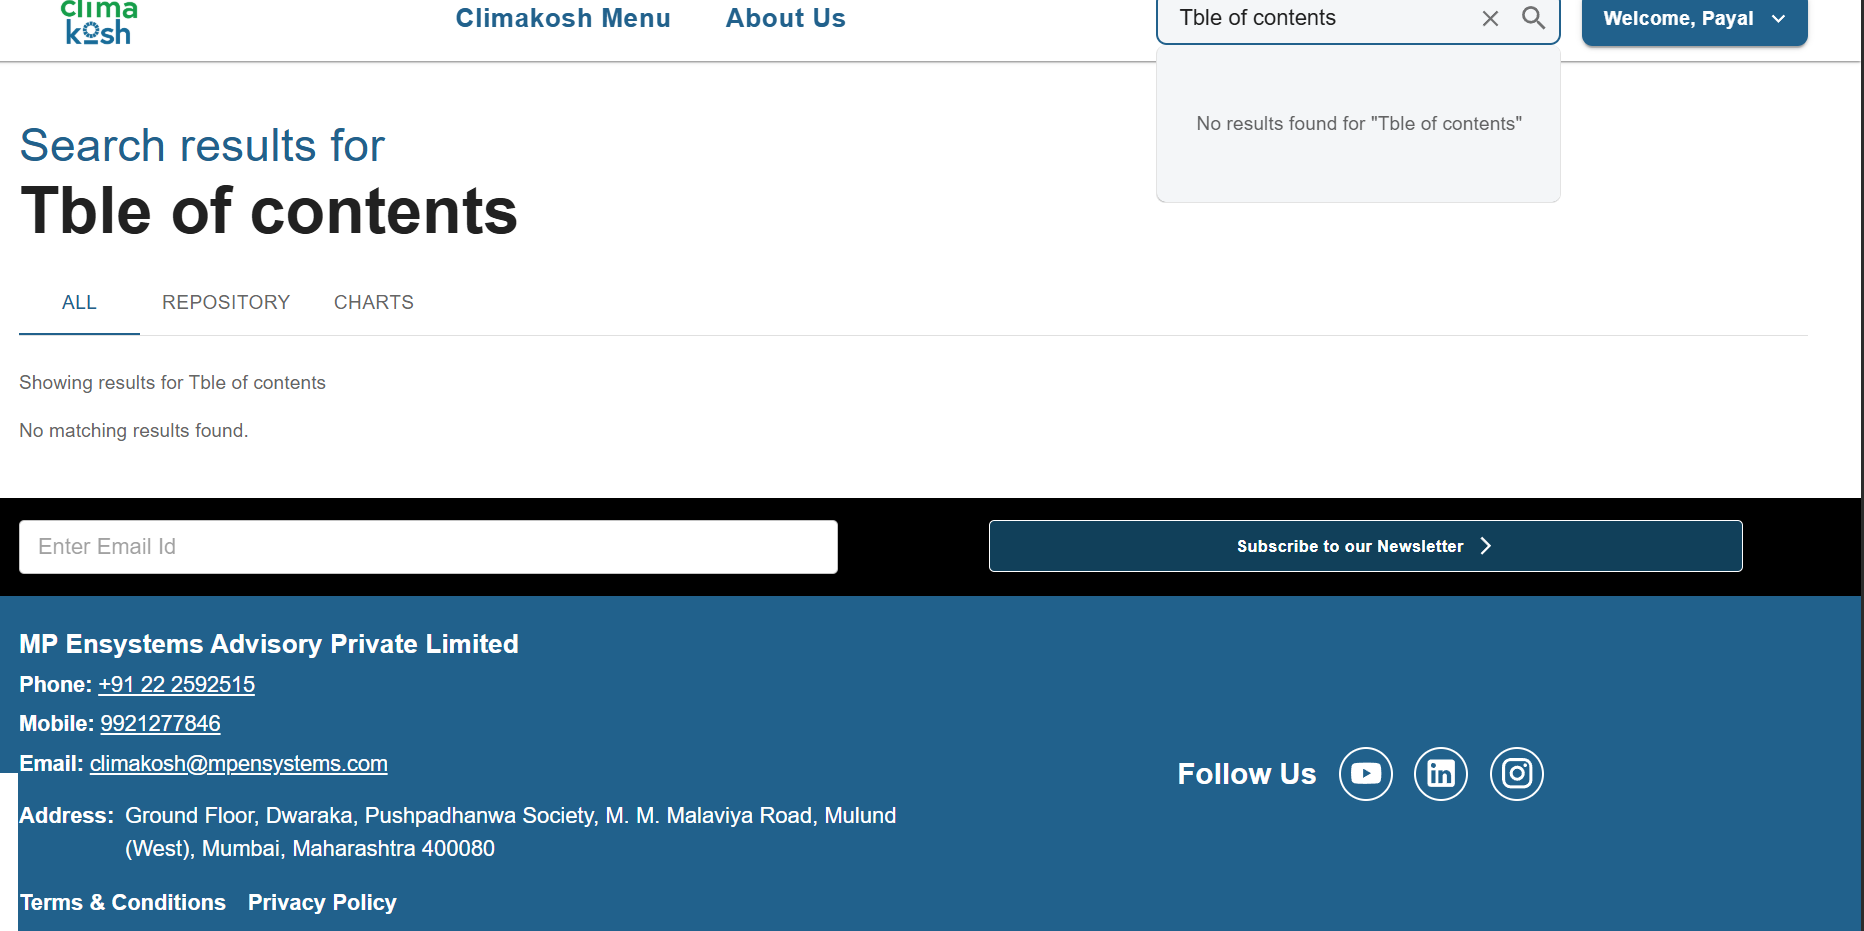
Task: Open the YouTube social link
Action: point(1366,774)
